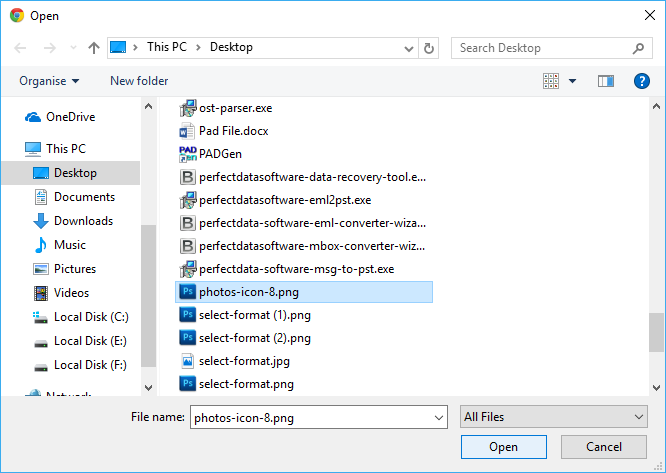Select Pad File.docx

(234, 131)
